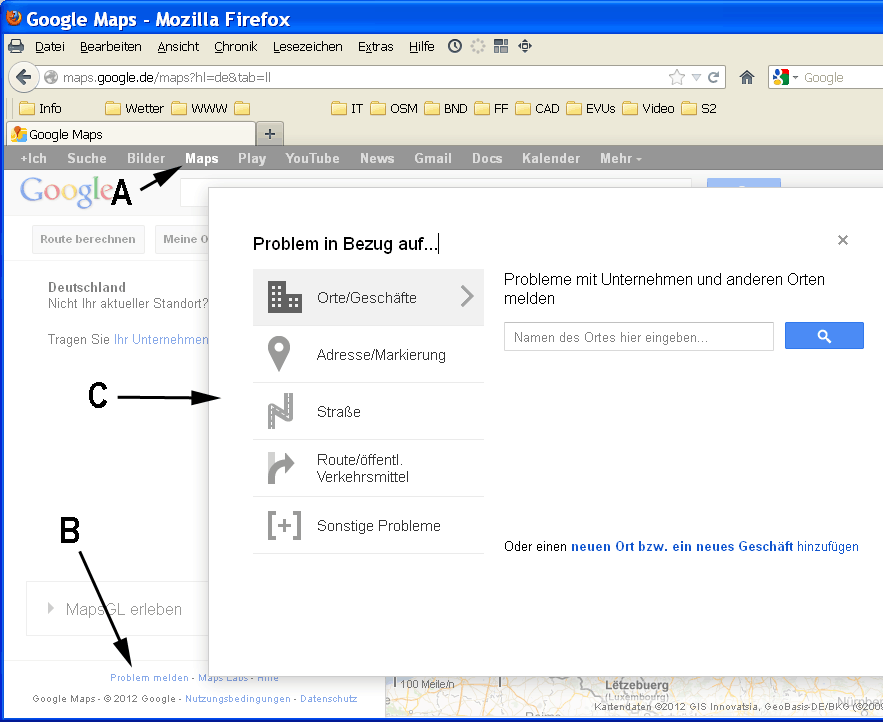Image resolution: width=883 pixels, height=722 pixels.
Task: Click YouTube in the Google bar
Action: [x=312, y=158]
